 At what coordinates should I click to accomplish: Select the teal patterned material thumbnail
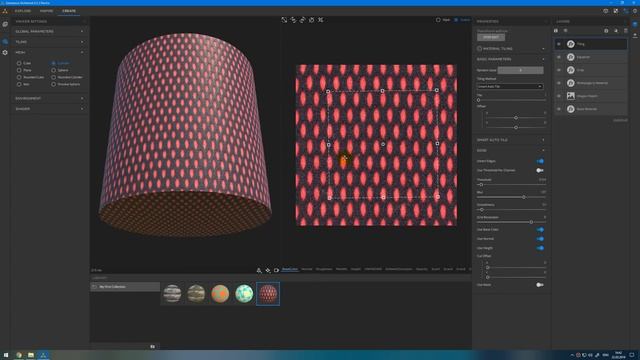(244, 293)
